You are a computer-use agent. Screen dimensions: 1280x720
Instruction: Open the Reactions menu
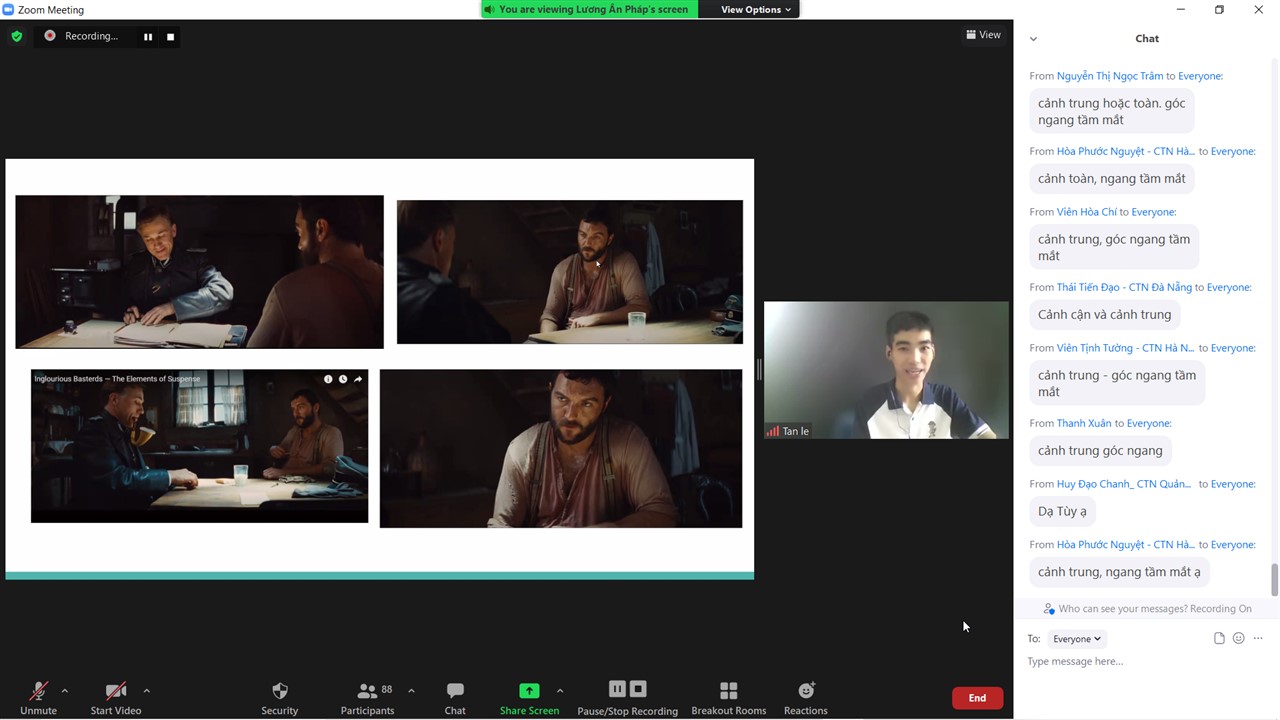click(x=806, y=697)
